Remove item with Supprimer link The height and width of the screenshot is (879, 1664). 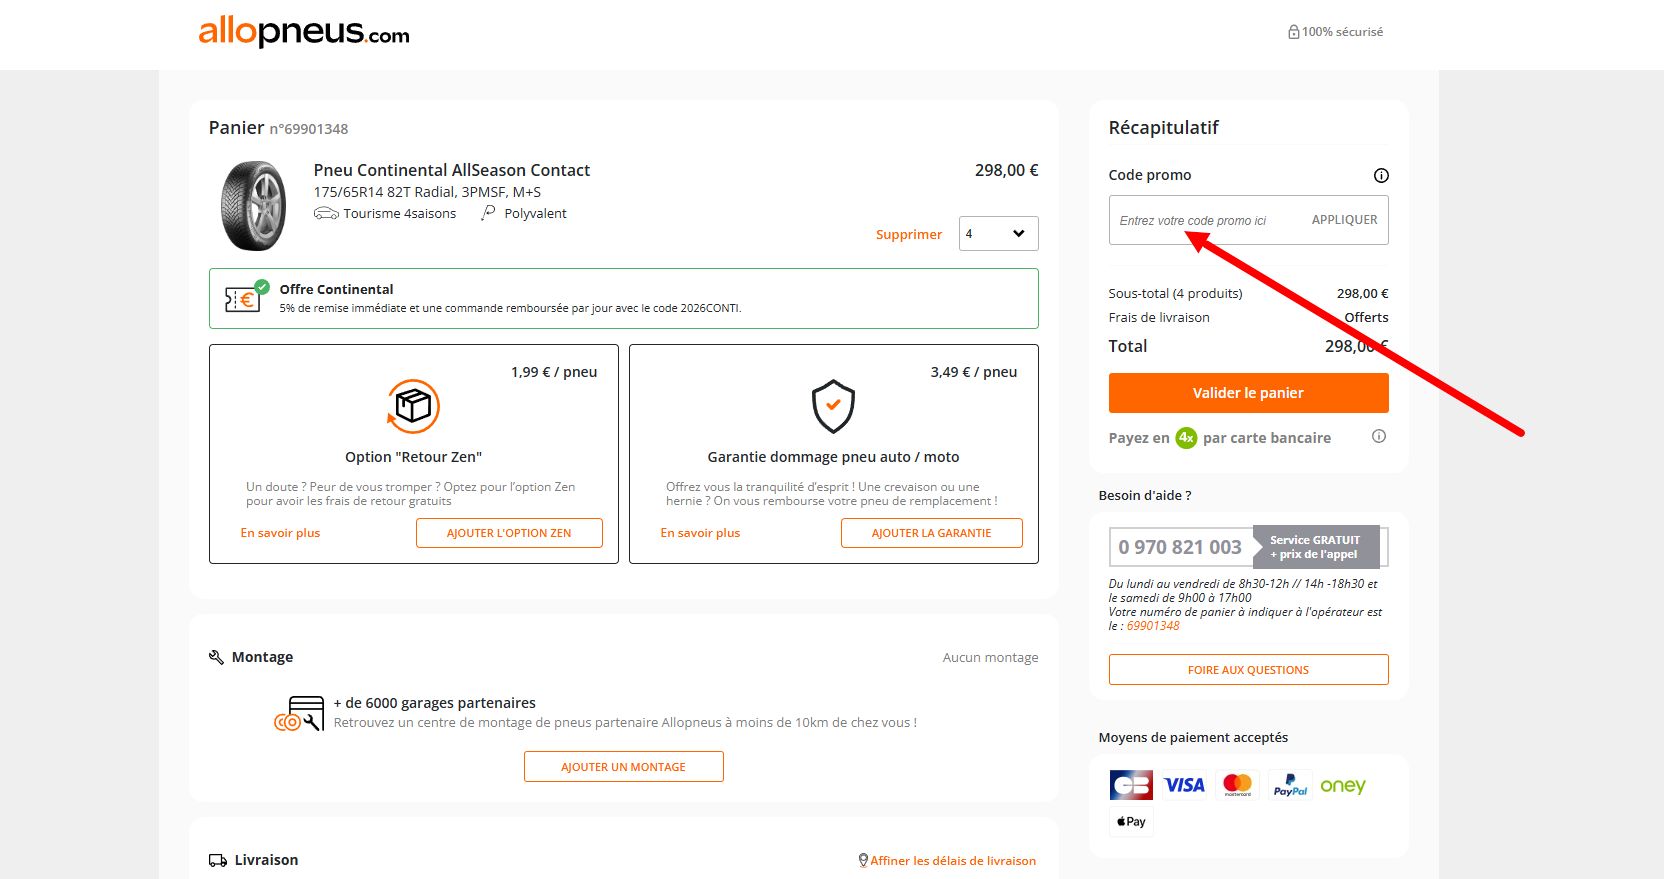(x=909, y=234)
